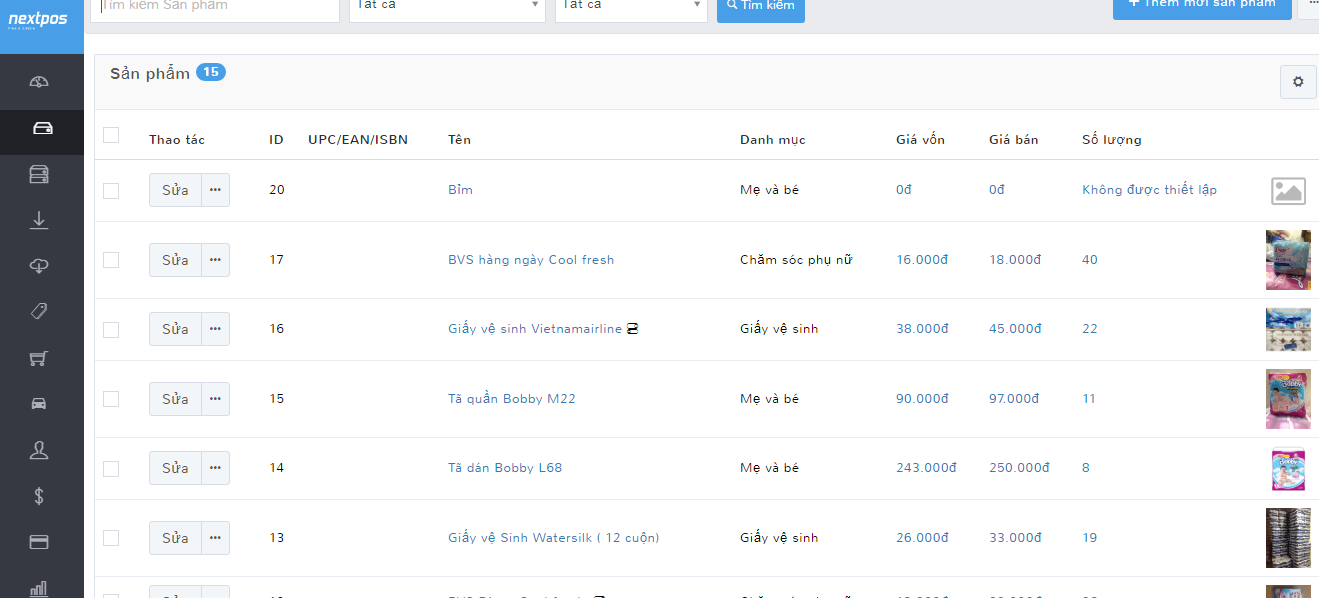Click Sửa for product Bỉm
This screenshot has height=598, width=1319.
tap(175, 190)
